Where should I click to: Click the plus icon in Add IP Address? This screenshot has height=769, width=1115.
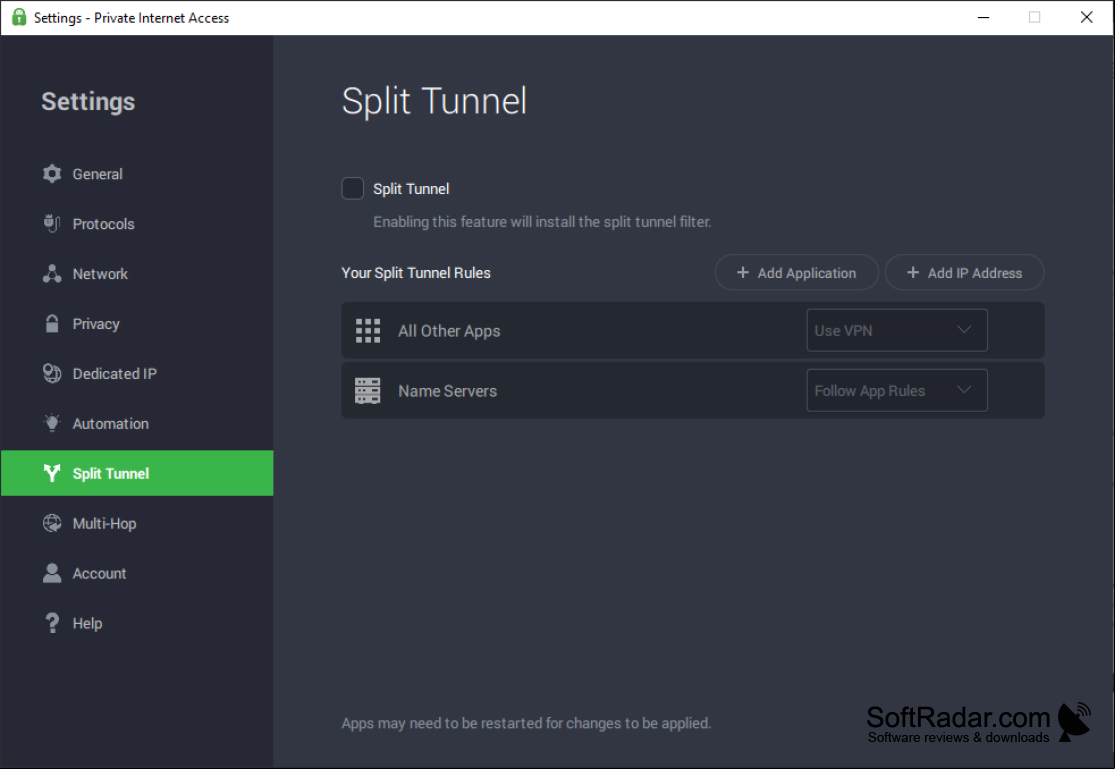tap(913, 272)
